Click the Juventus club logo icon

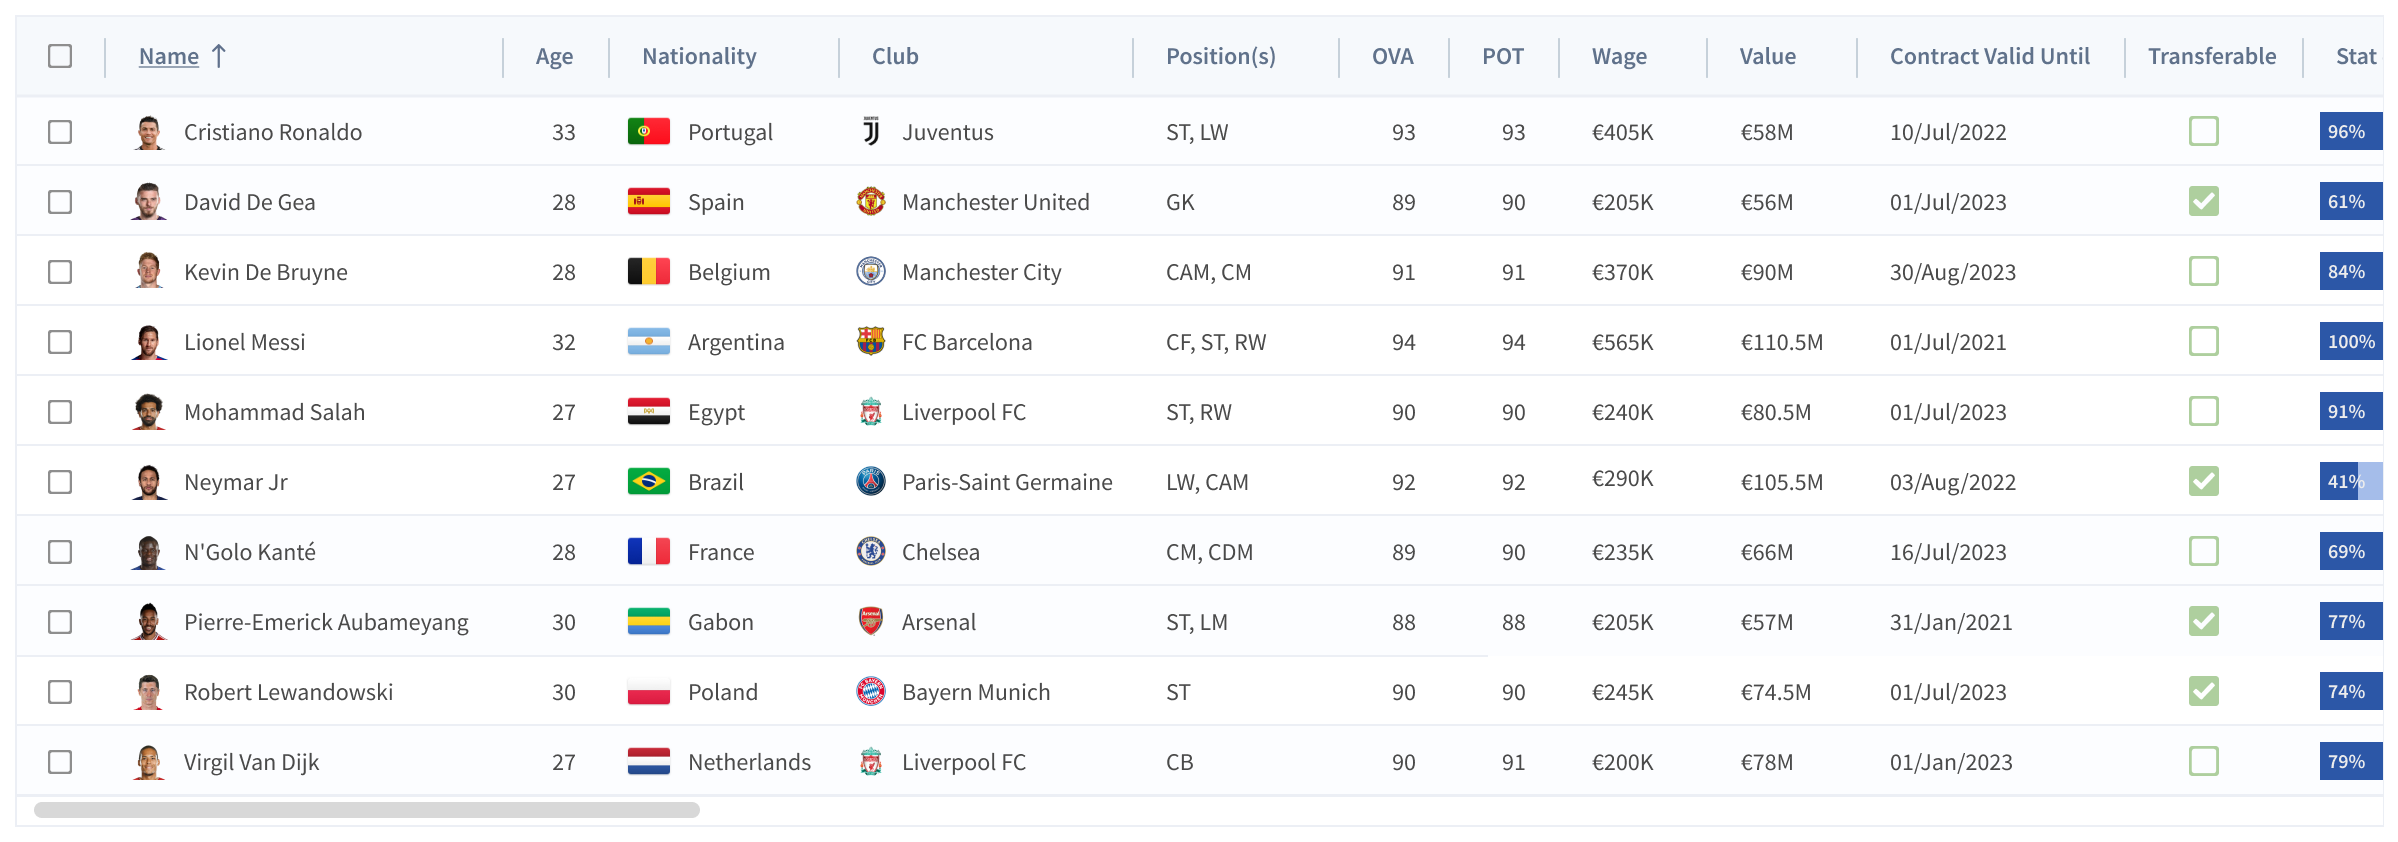click(x=871, y=132)
